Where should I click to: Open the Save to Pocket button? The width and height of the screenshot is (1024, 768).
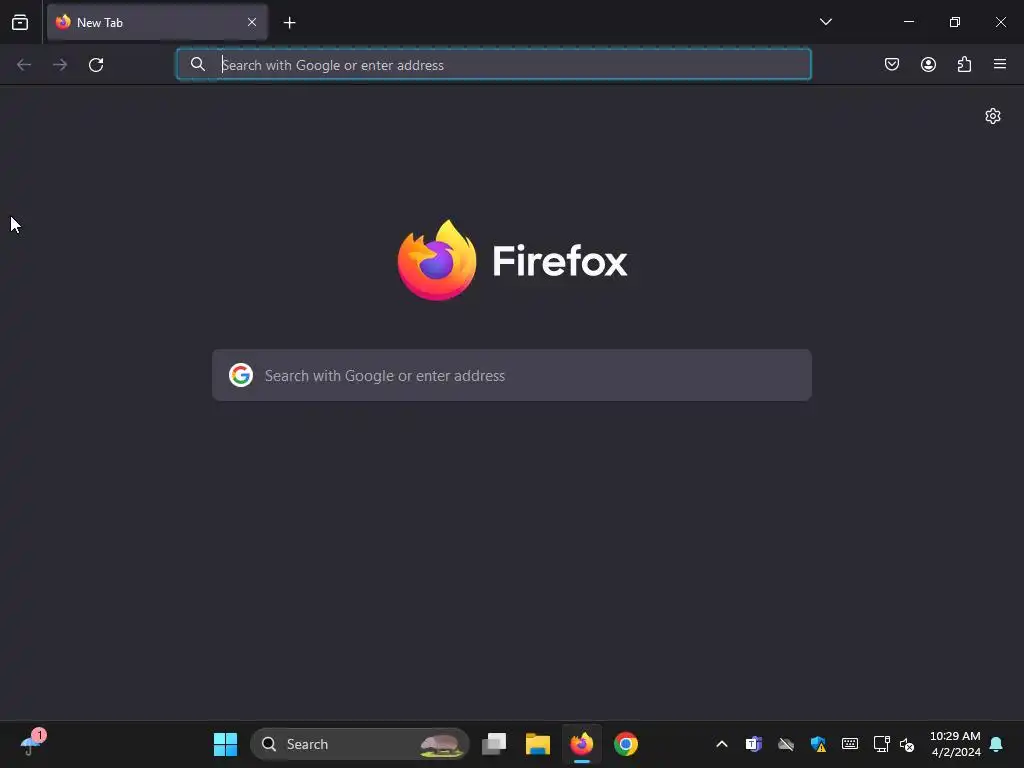click(891, 64)
